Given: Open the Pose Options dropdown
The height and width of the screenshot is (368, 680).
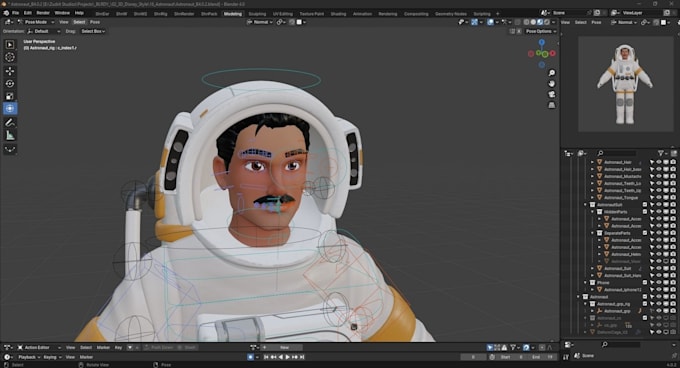Looking at the screenshot, I should pyautogui.click(x=540, y=31).
